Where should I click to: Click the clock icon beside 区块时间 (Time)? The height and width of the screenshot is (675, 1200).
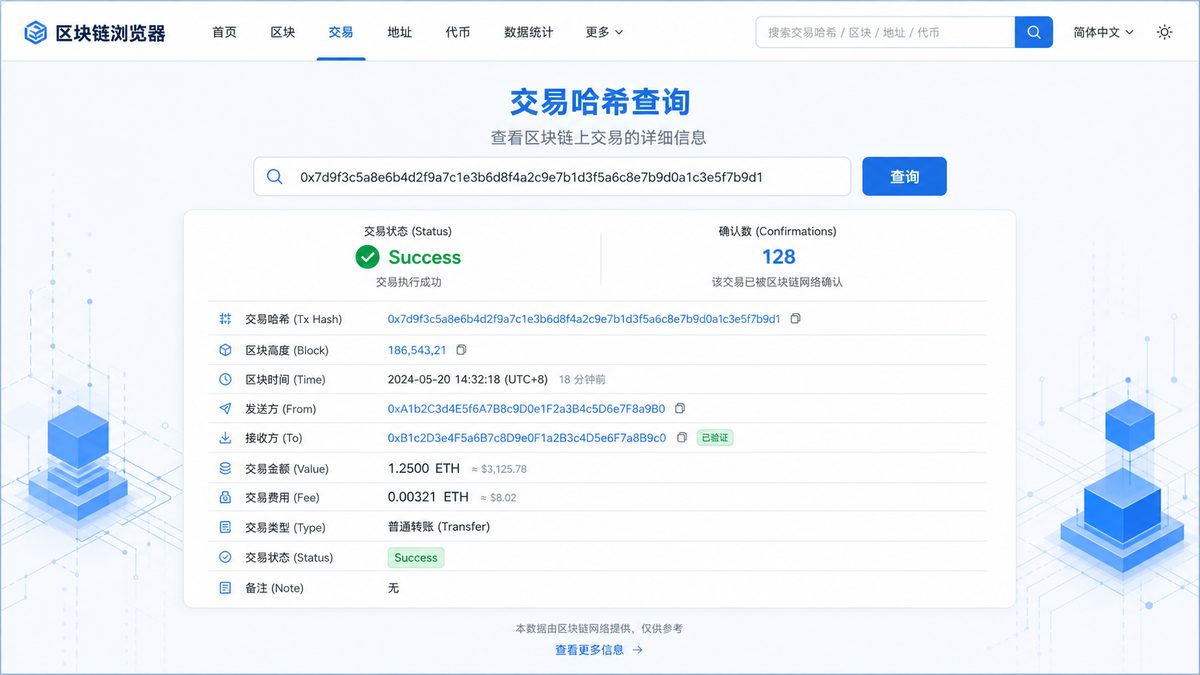pos(225,380)
